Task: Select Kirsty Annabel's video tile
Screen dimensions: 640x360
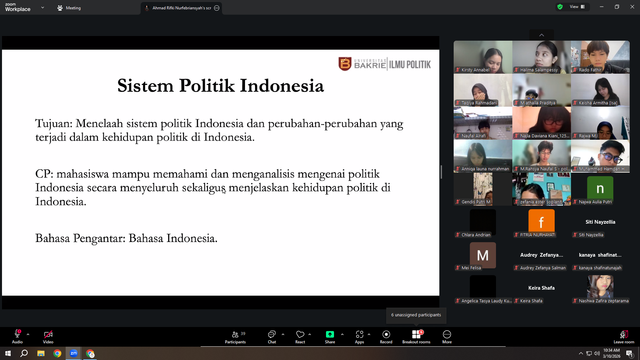Action: coord(483,57)
